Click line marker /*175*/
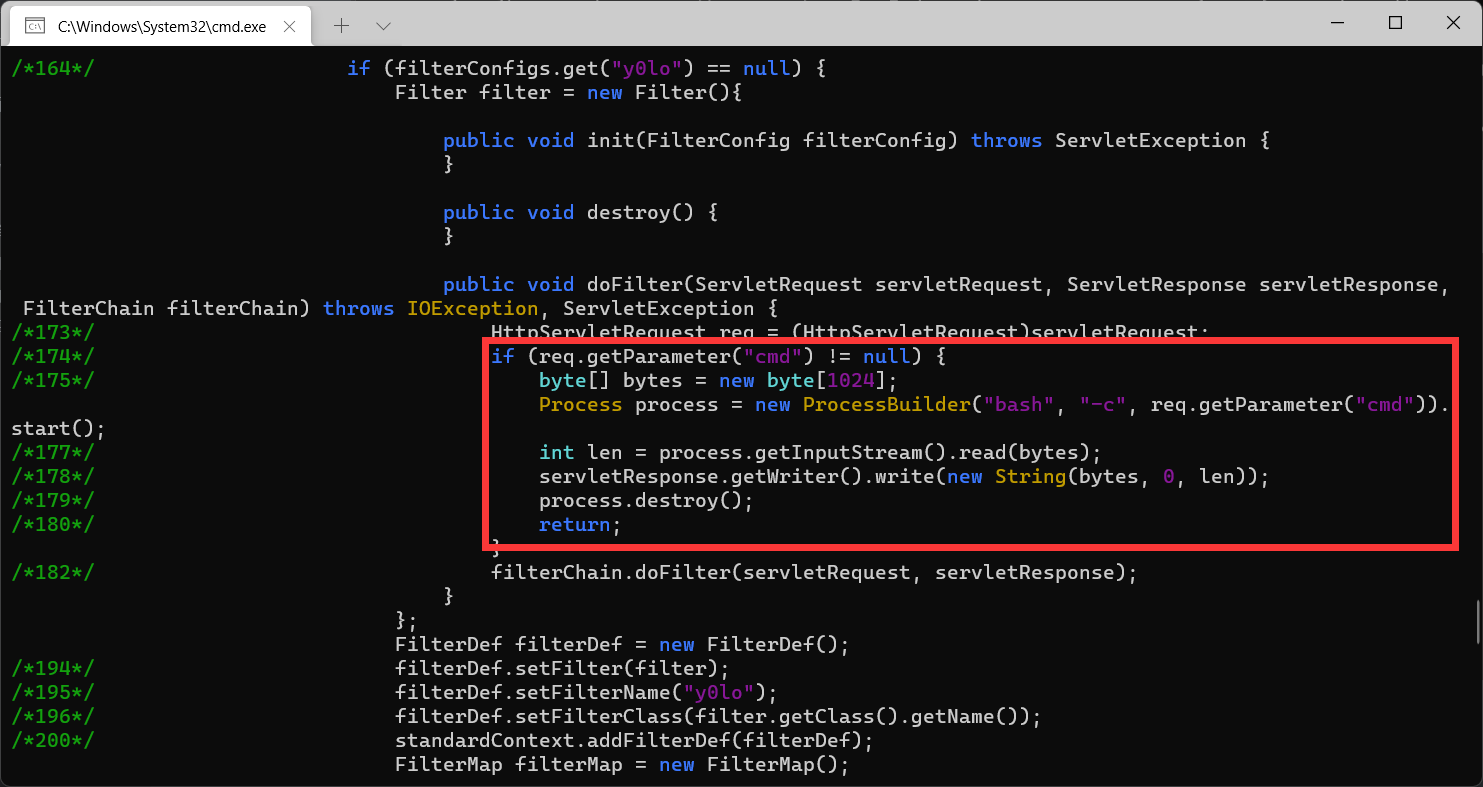 click(x=53, y=381)
